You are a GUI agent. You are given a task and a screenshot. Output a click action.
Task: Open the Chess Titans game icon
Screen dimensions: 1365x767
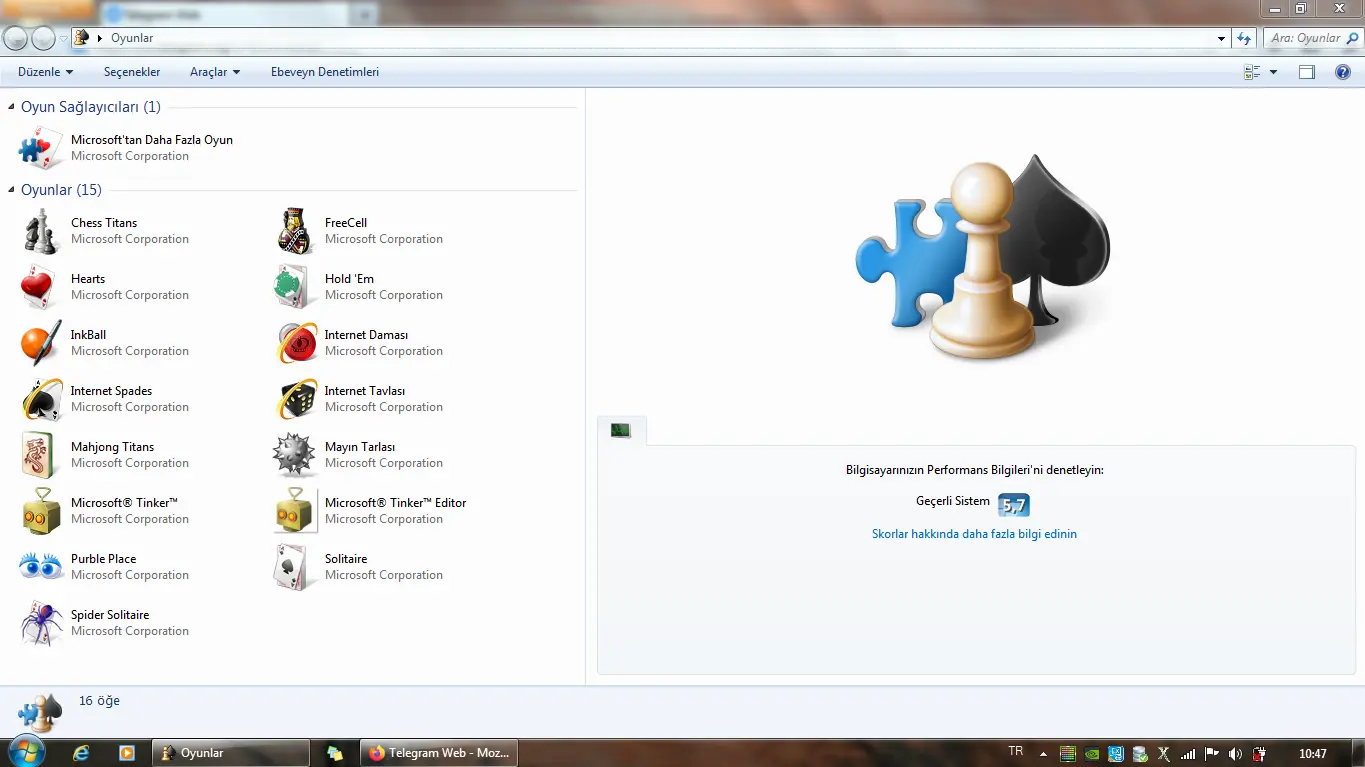pos(41,231)
